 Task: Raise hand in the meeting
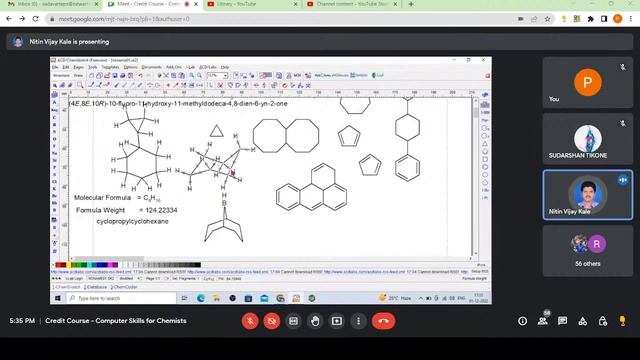pyautogui.click(x=315, y=321)
